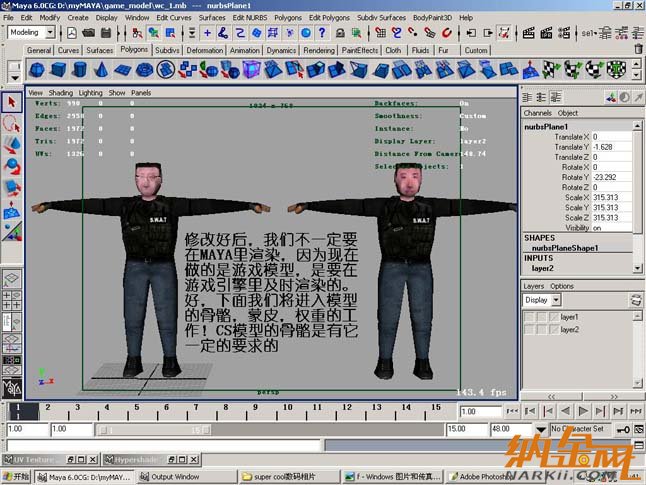Click the single perspective layout icon
The width and height of the screenshot is (646, 485).
[x=12, y=278]
